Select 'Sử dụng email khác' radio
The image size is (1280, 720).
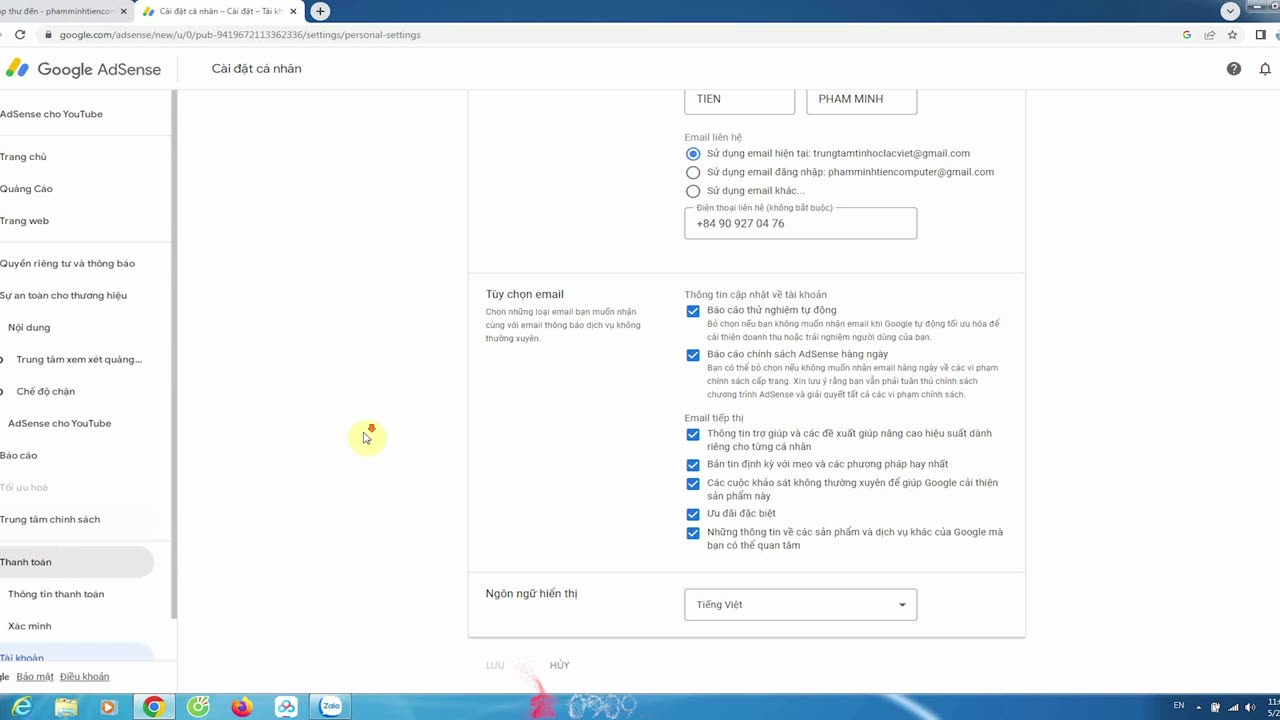pos(693,191)
